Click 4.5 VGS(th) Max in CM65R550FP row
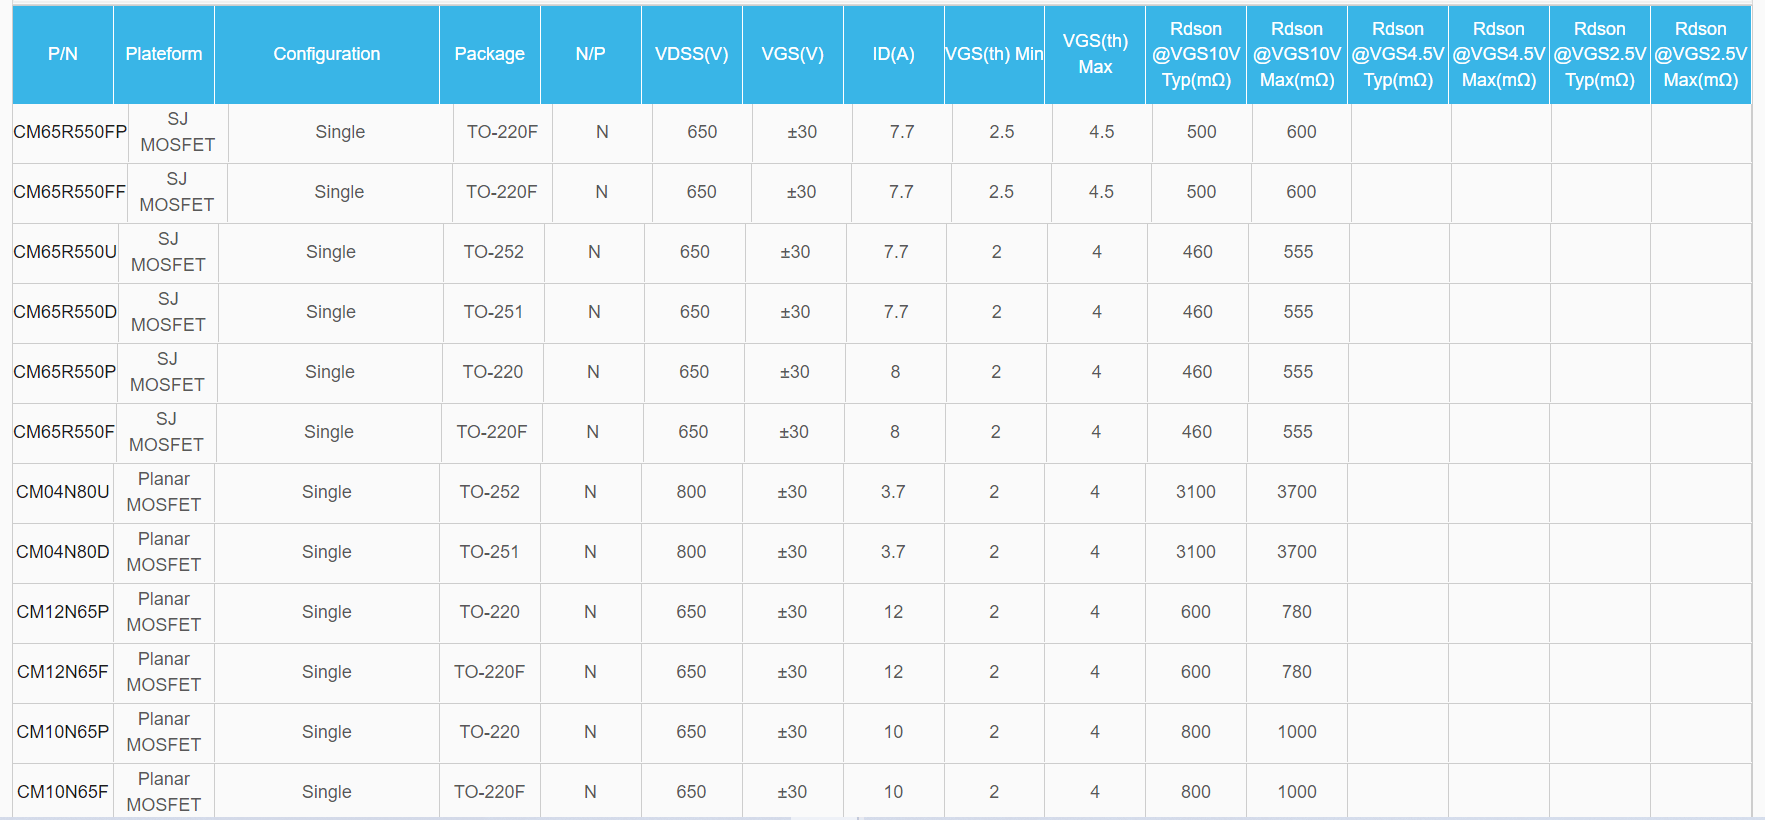Image resolution: width=1765 pixels, height=820 pixels. (1102, 132)
